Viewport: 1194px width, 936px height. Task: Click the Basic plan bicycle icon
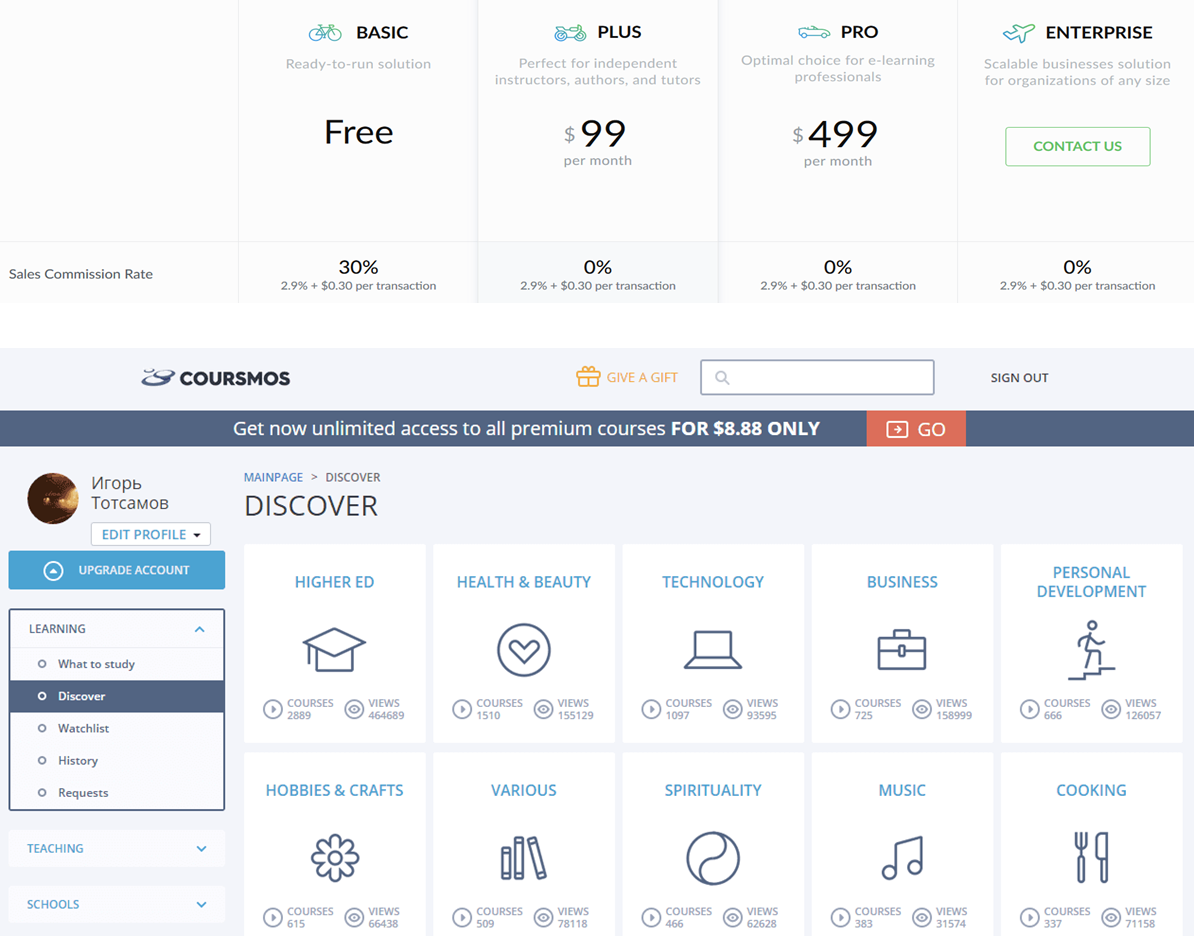[x=325, y=33]
